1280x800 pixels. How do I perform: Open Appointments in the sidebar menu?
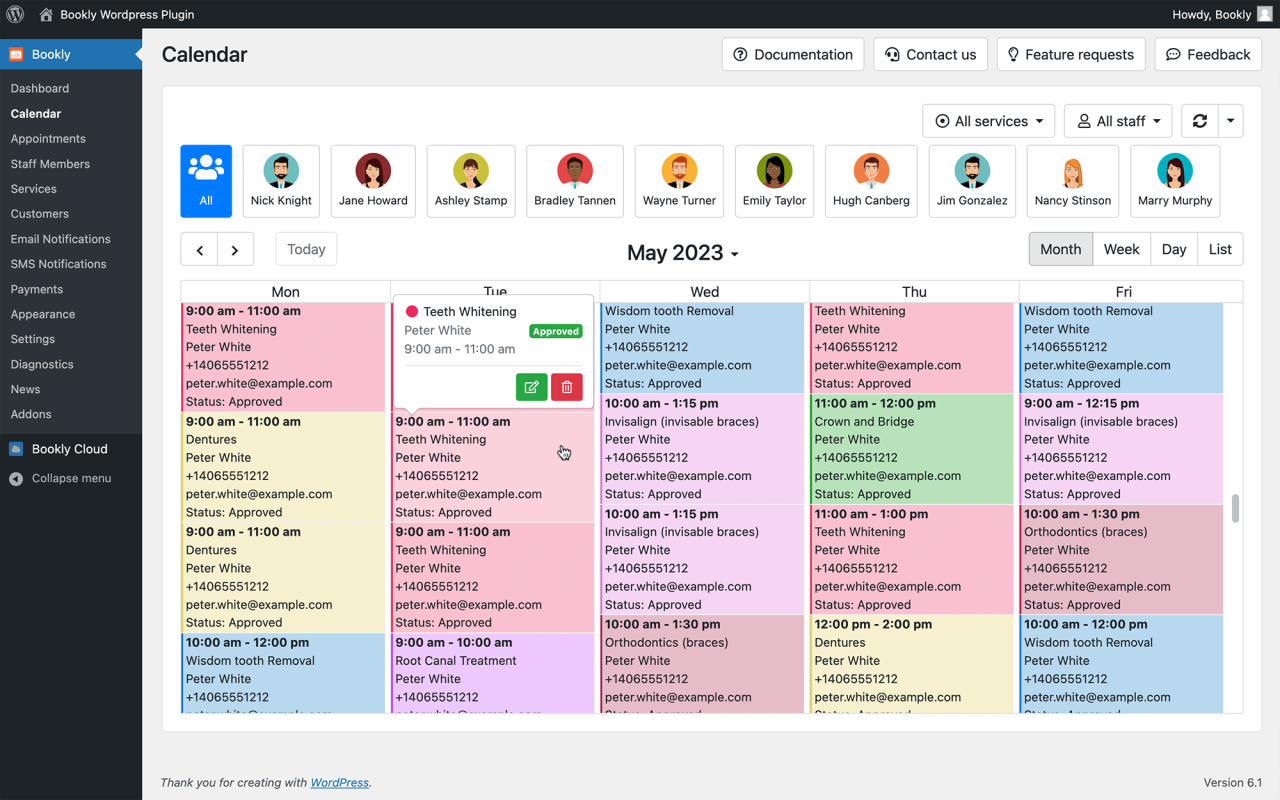[x=48, y=139]
